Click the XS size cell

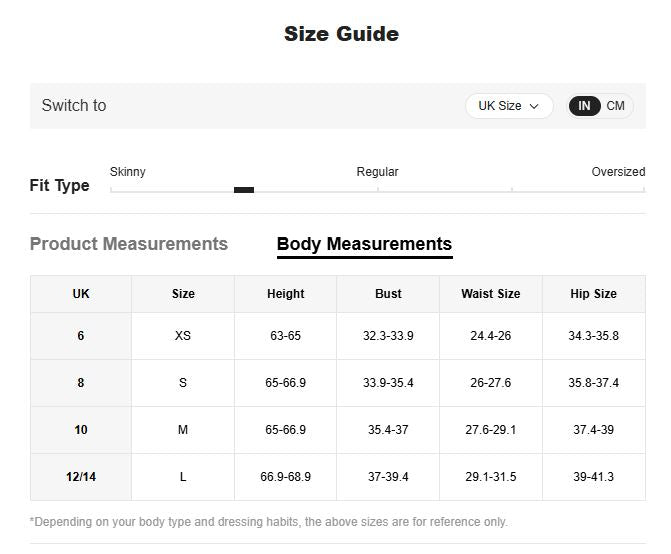click(x=183, y=336)
